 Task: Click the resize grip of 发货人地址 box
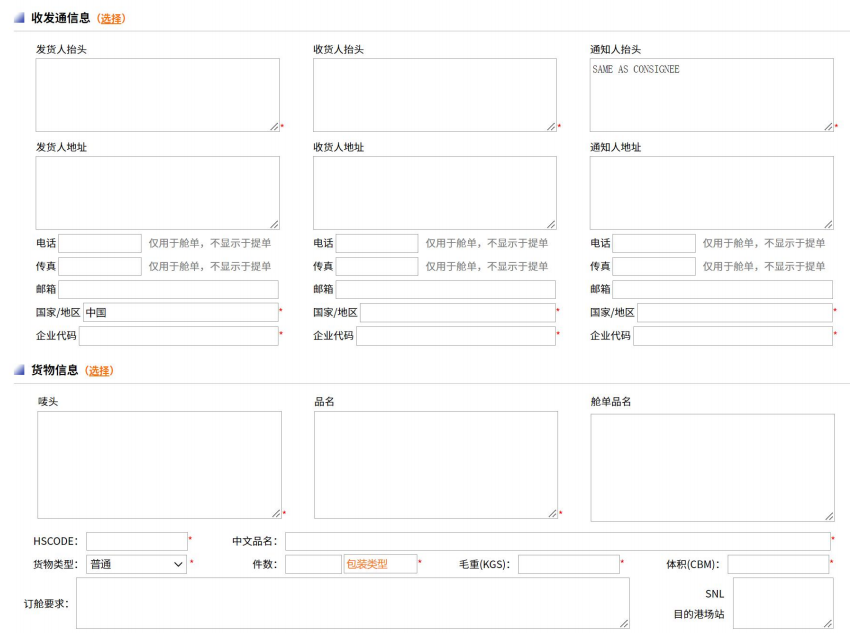click(x=275, y=225)
